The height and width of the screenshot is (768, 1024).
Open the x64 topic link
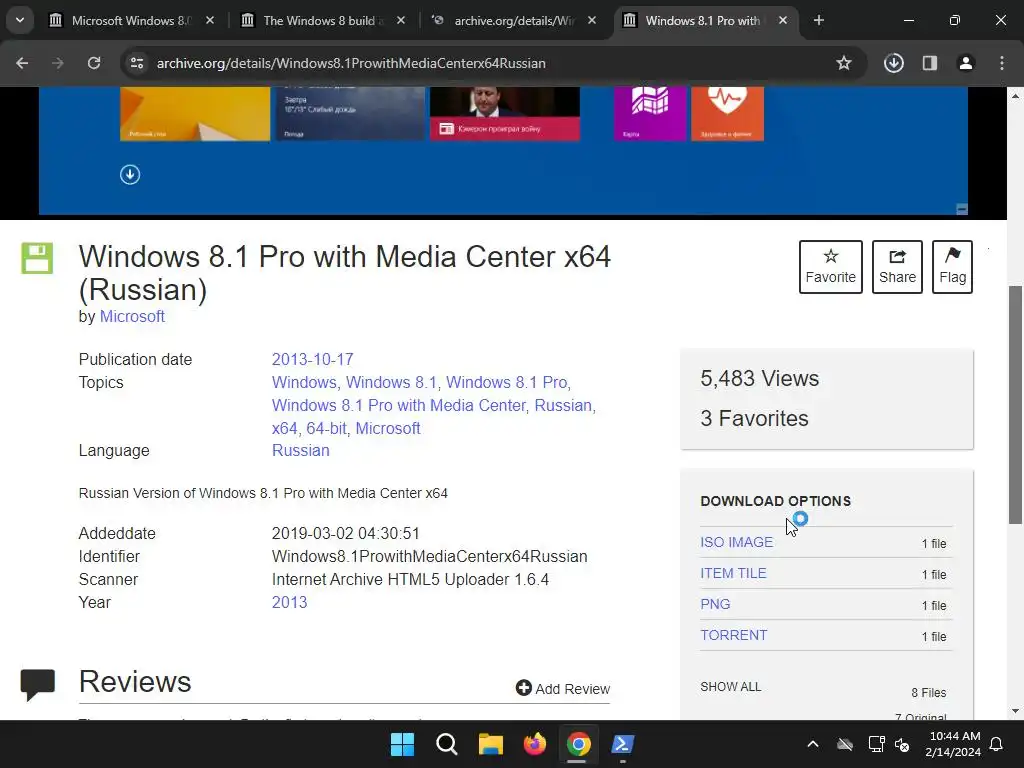coord(284,428)
